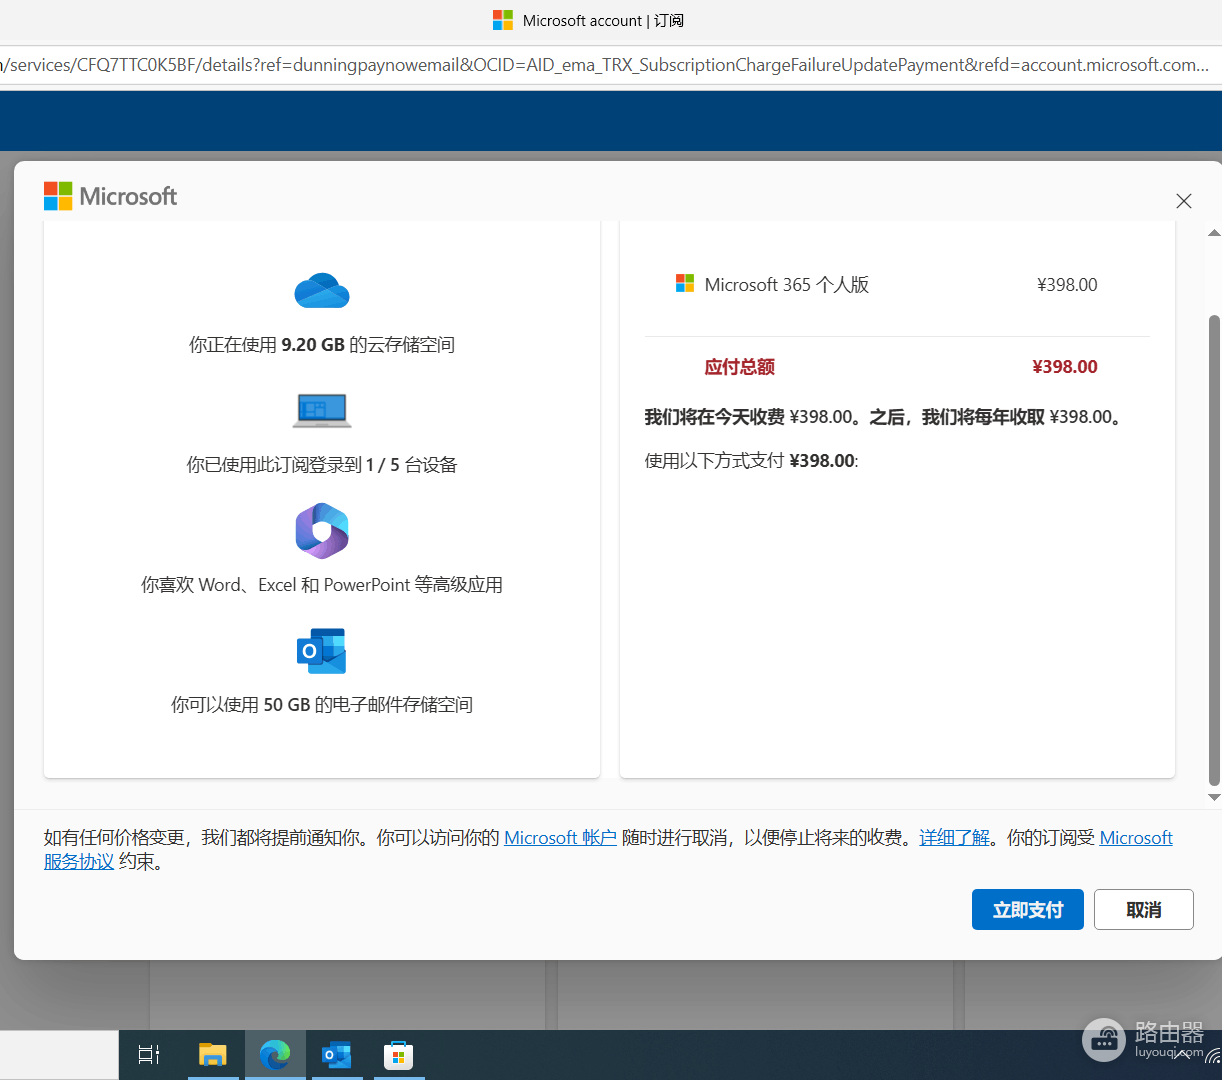
Task: Click the 我们将在今天收费 charge notice
Action: tap(885, 417)
